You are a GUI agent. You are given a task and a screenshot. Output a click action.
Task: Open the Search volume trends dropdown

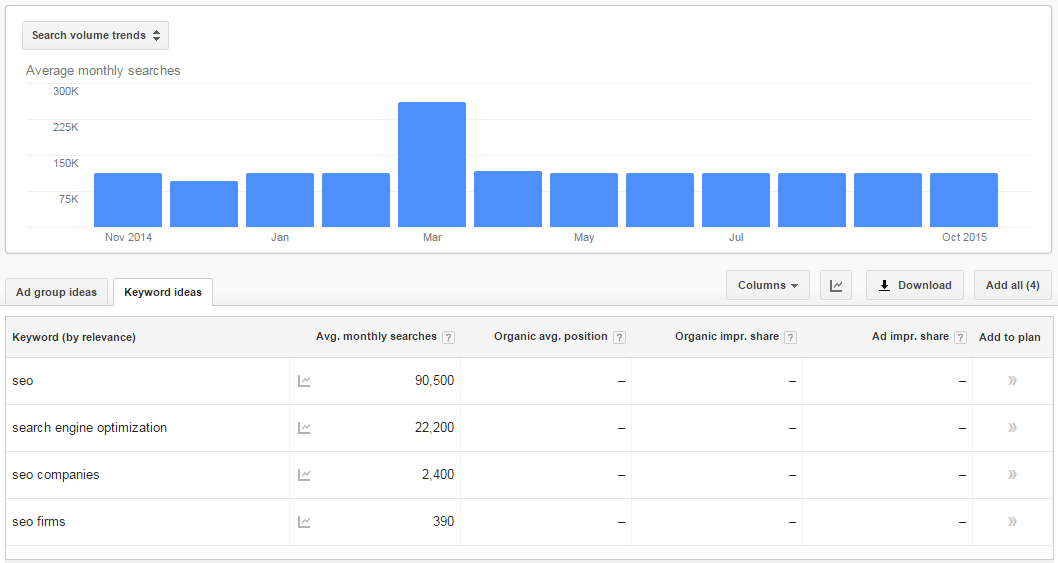(95, 35)
